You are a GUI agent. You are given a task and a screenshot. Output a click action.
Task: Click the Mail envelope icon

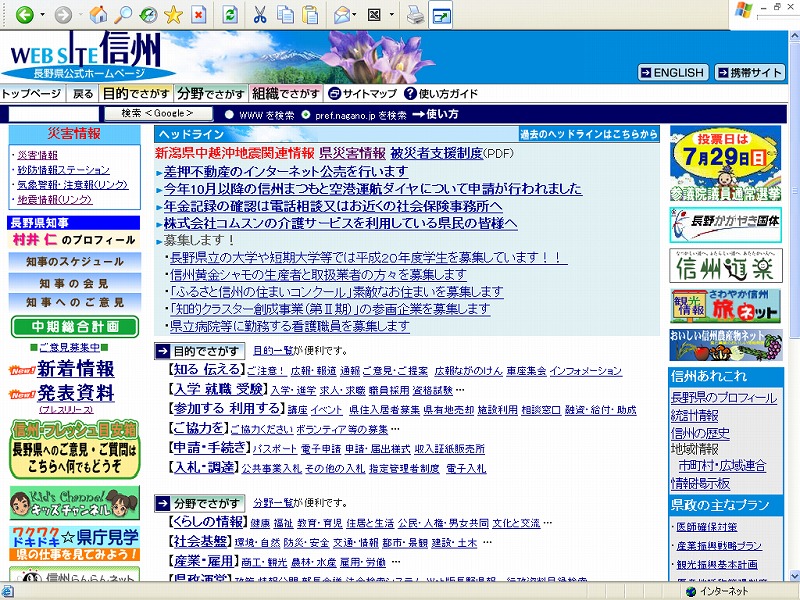341,15
